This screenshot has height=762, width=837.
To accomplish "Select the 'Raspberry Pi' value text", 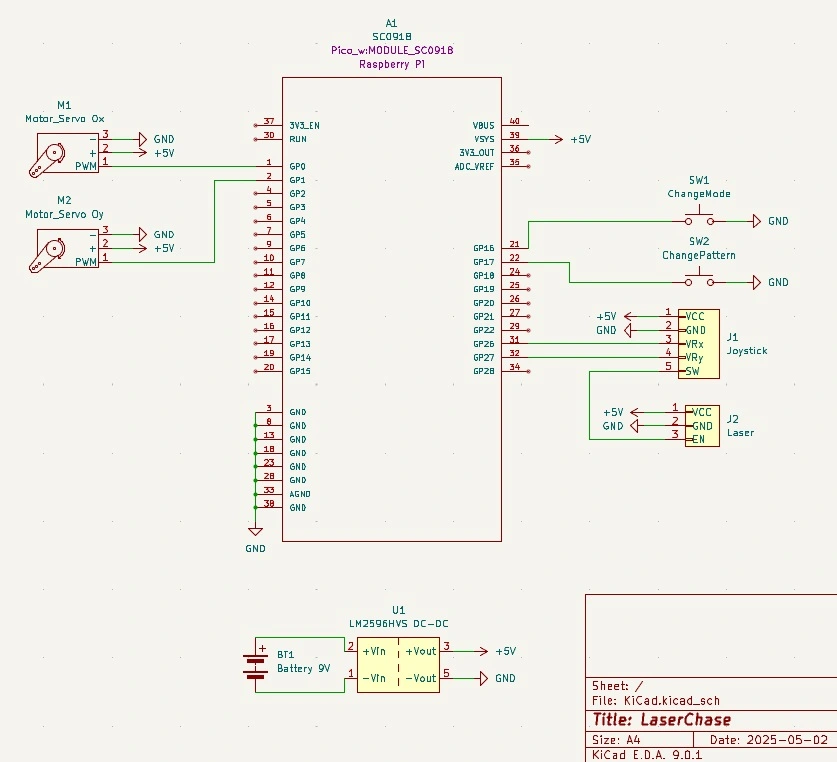I will coord(392,64).
